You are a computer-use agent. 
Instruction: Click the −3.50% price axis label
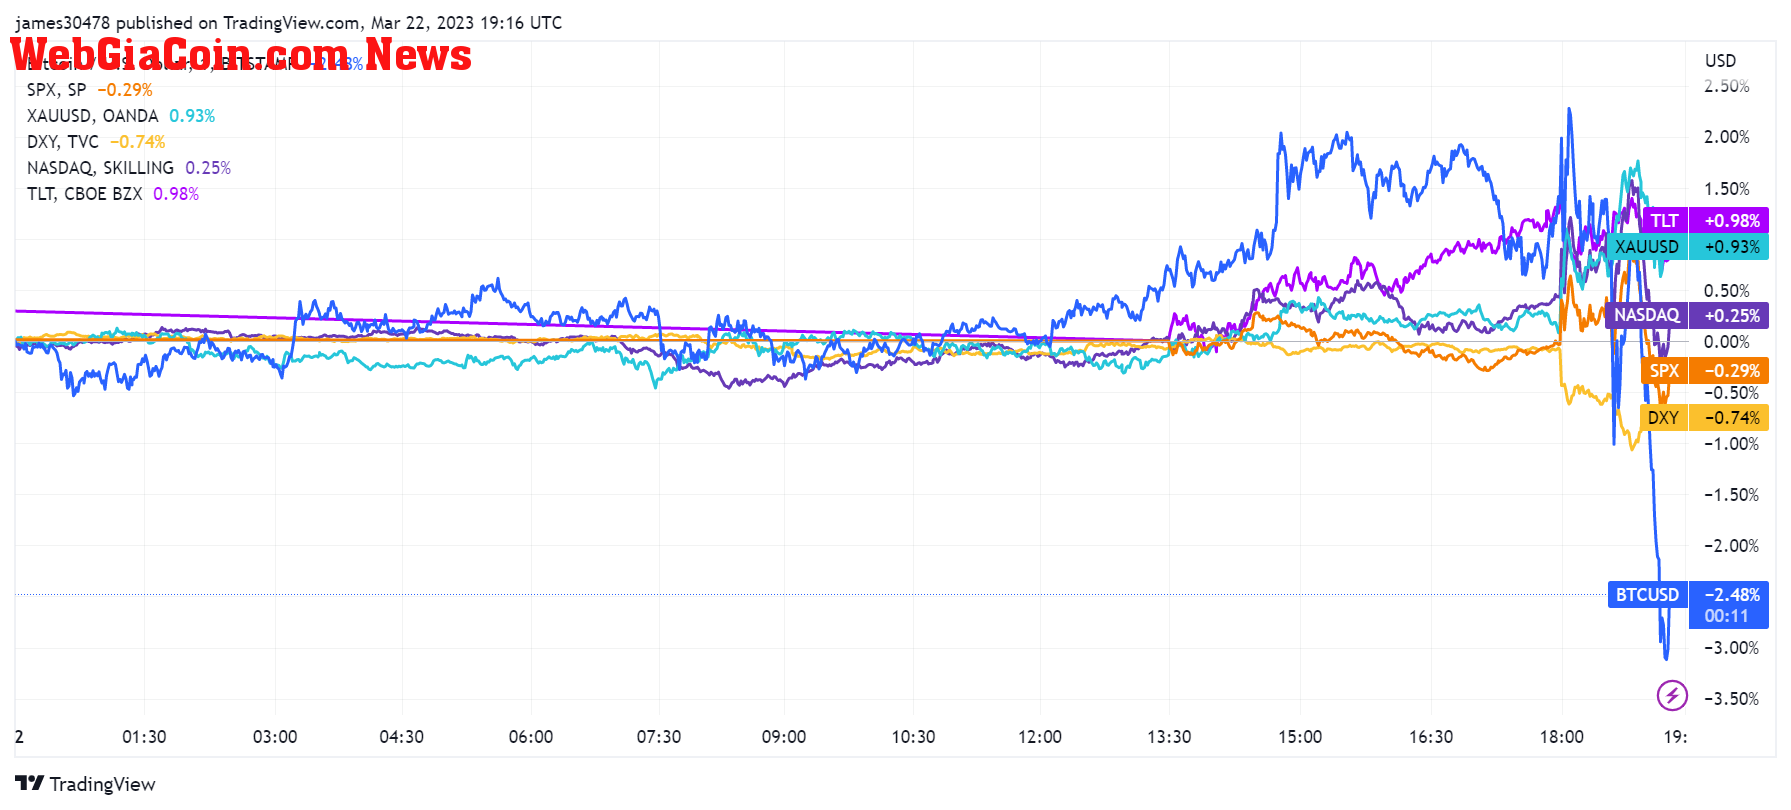pyautogui.click(x=1731, y=699)
